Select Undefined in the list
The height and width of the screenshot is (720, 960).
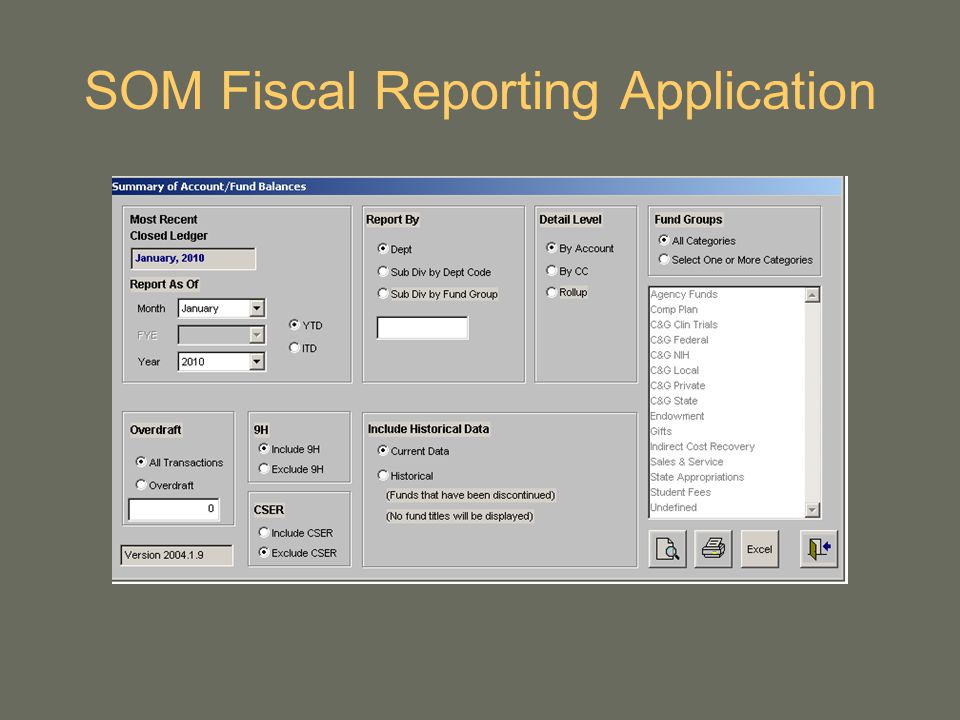[x=727, y=508]
